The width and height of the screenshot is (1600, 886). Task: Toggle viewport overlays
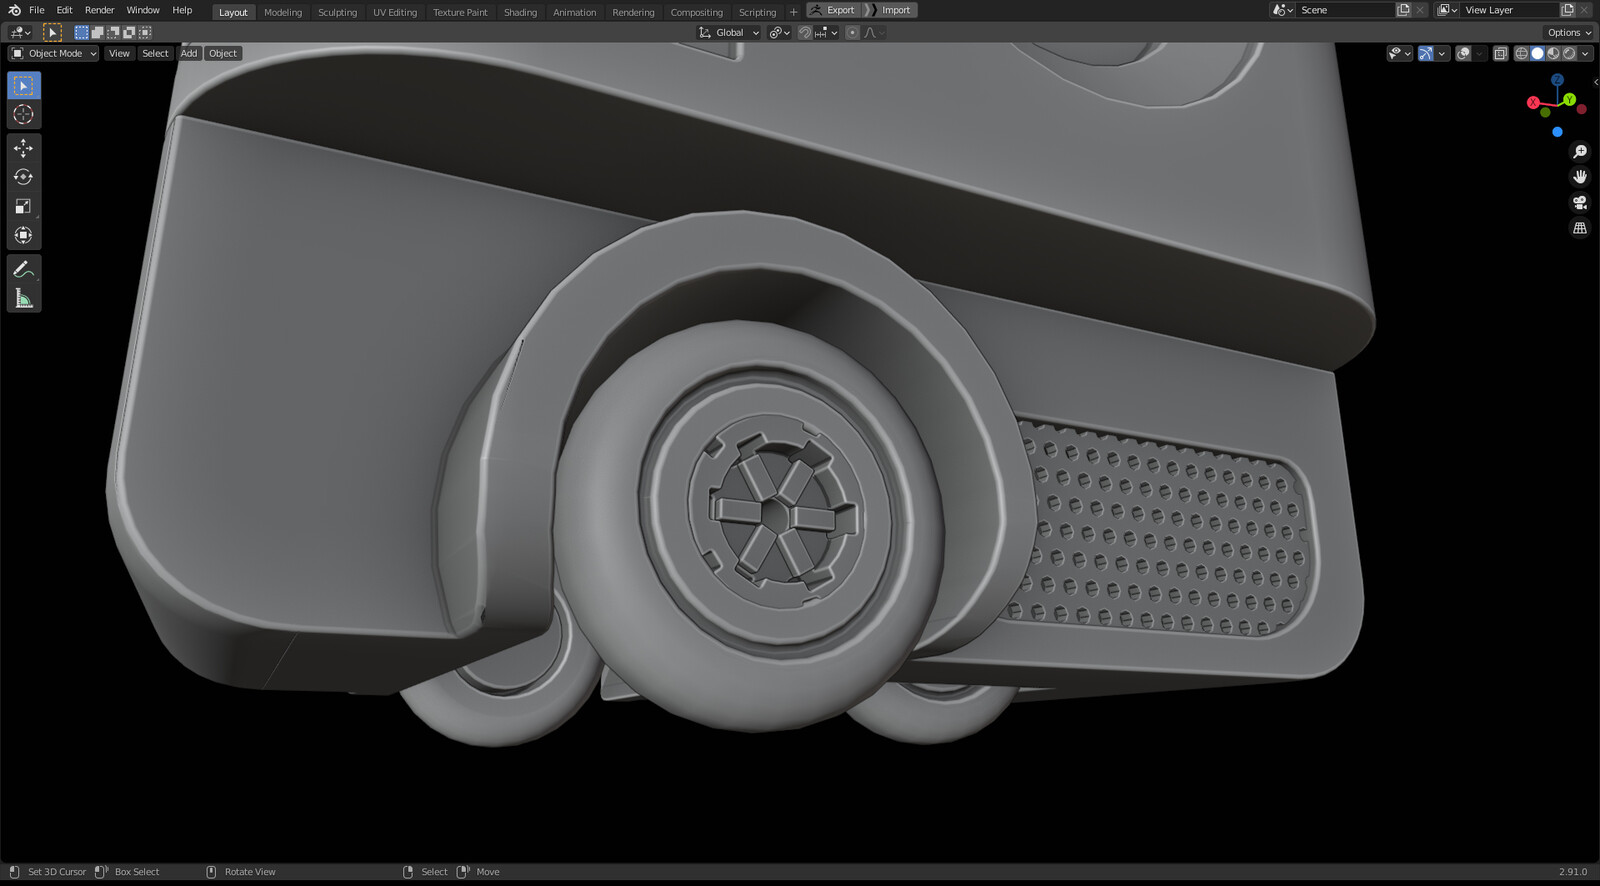tap(1463, 54)
